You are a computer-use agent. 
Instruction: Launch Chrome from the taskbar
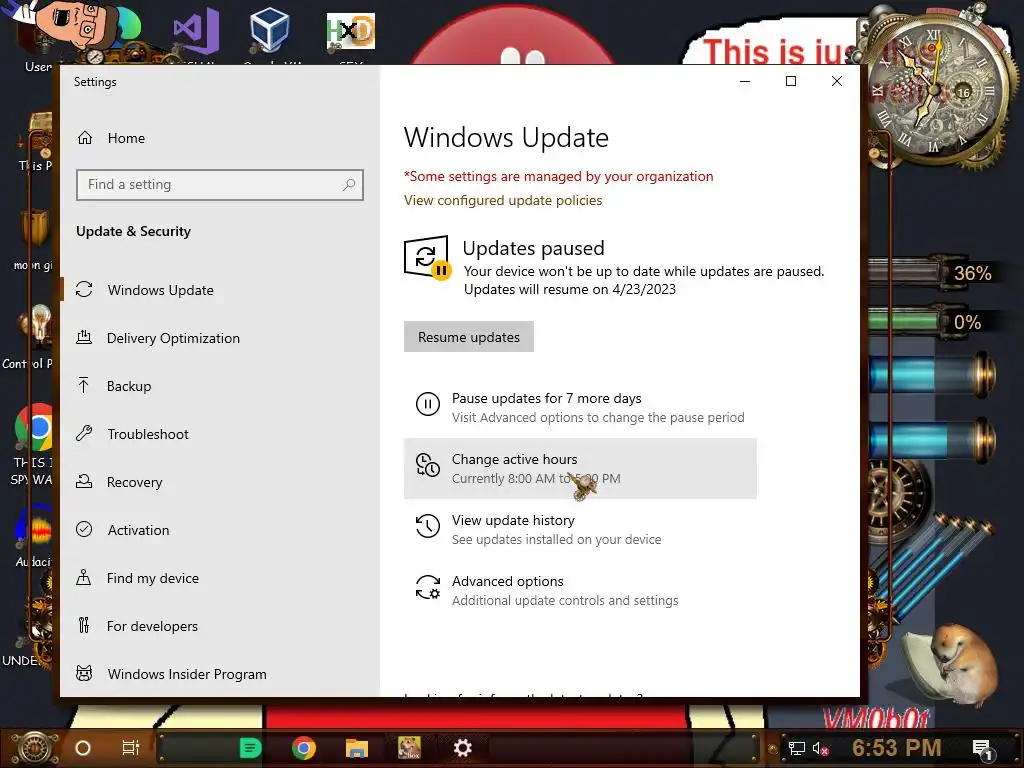tap(304, 748)
